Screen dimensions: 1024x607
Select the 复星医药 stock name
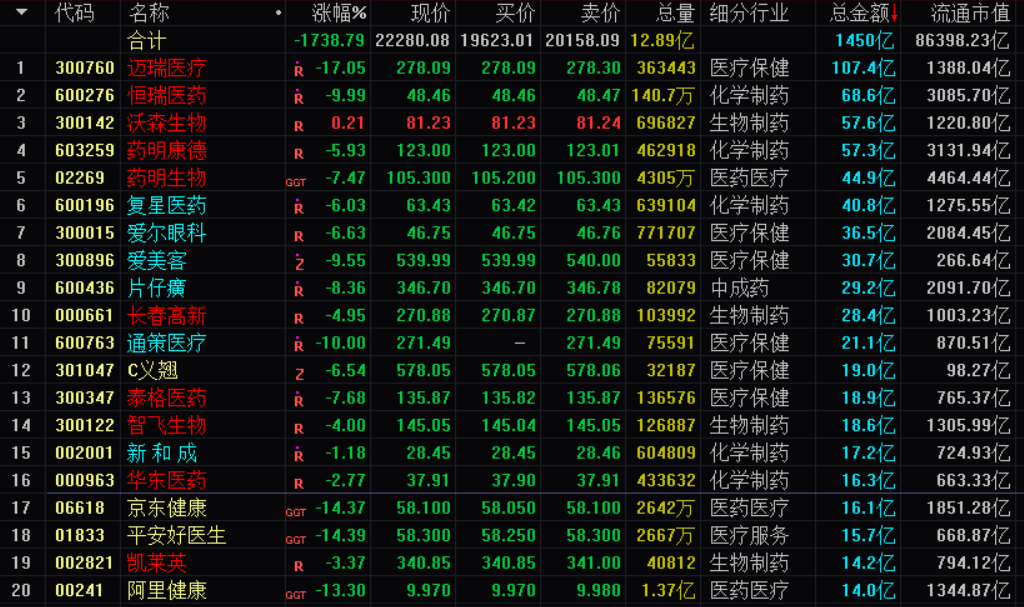[167, 205]
